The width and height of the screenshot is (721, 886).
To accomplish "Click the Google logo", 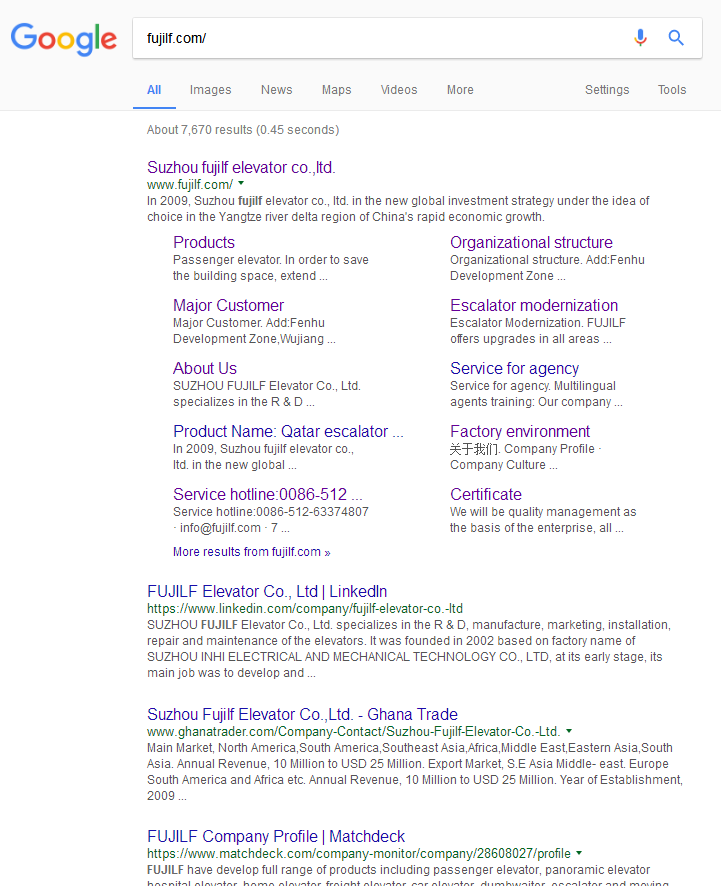I will (x=64, y=38).
